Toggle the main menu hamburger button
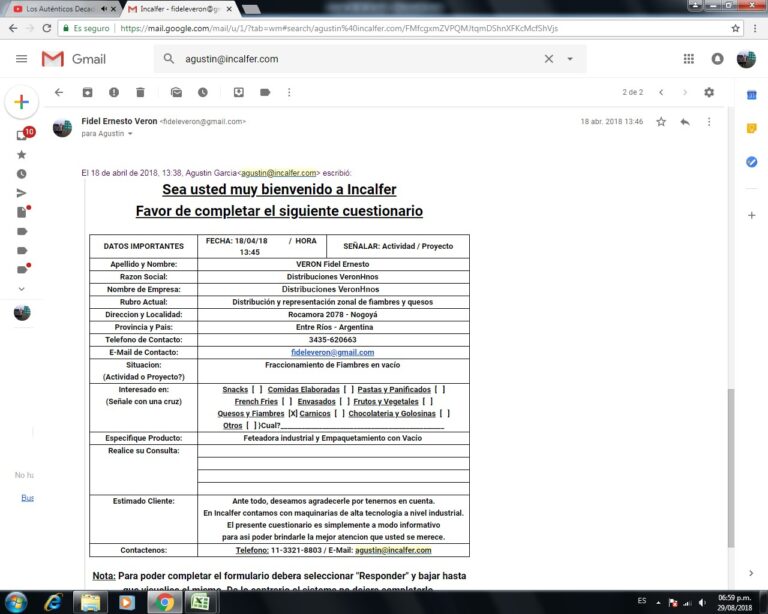The image size is (768, 614). 21,59
